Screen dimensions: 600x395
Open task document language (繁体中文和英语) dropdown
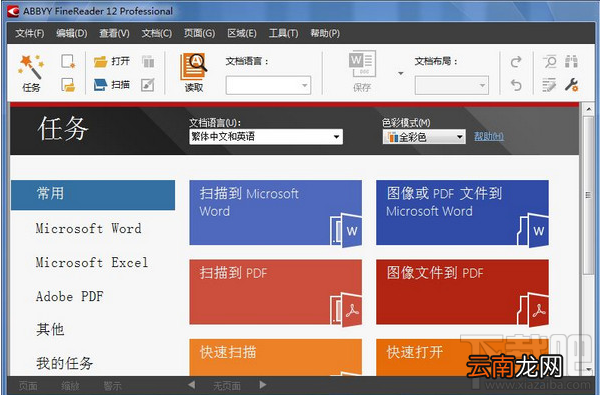point(266,137)
